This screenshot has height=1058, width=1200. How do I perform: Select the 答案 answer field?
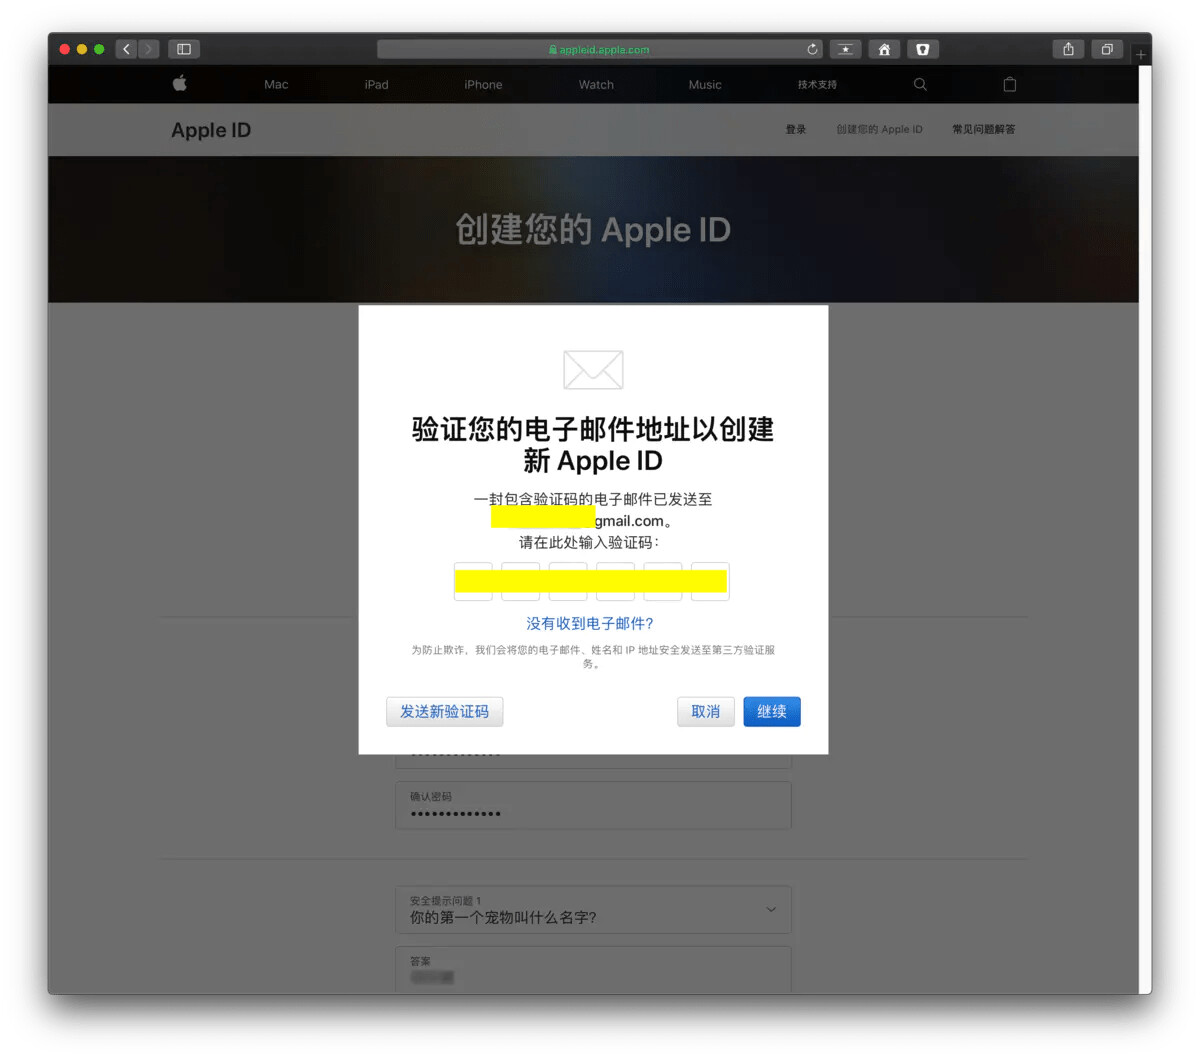coord(593,969)
